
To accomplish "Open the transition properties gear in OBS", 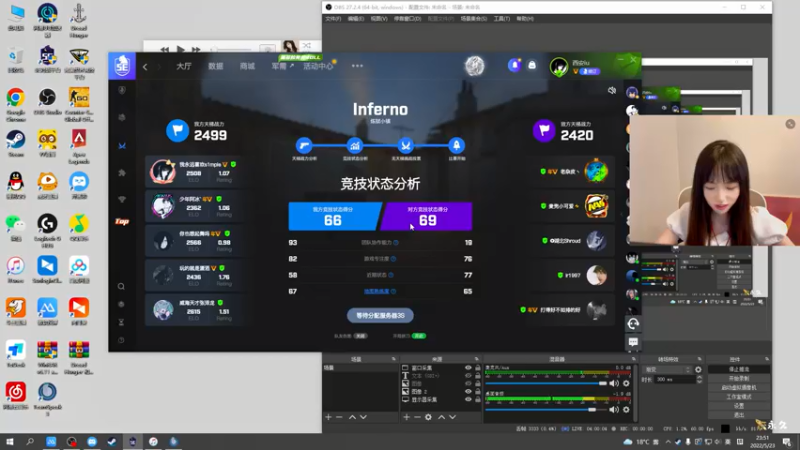I will click(x=698, y=369).
